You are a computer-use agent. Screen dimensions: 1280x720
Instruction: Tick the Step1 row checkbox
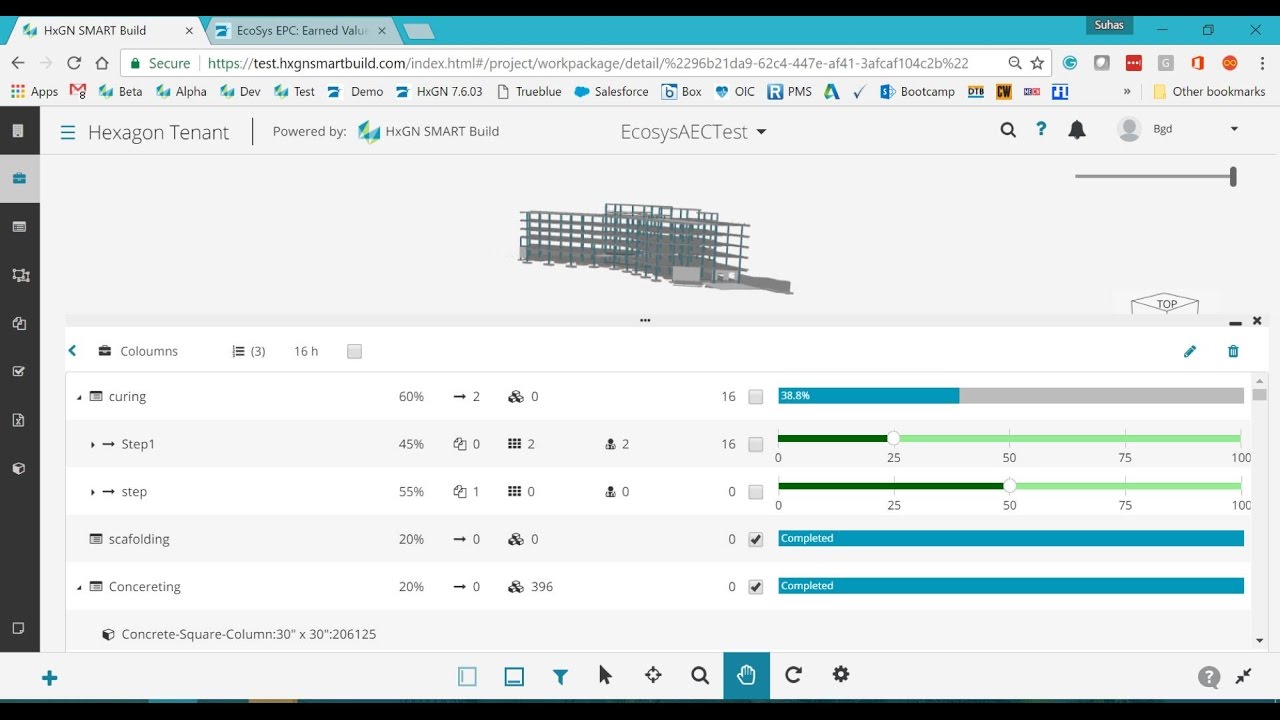756,444
